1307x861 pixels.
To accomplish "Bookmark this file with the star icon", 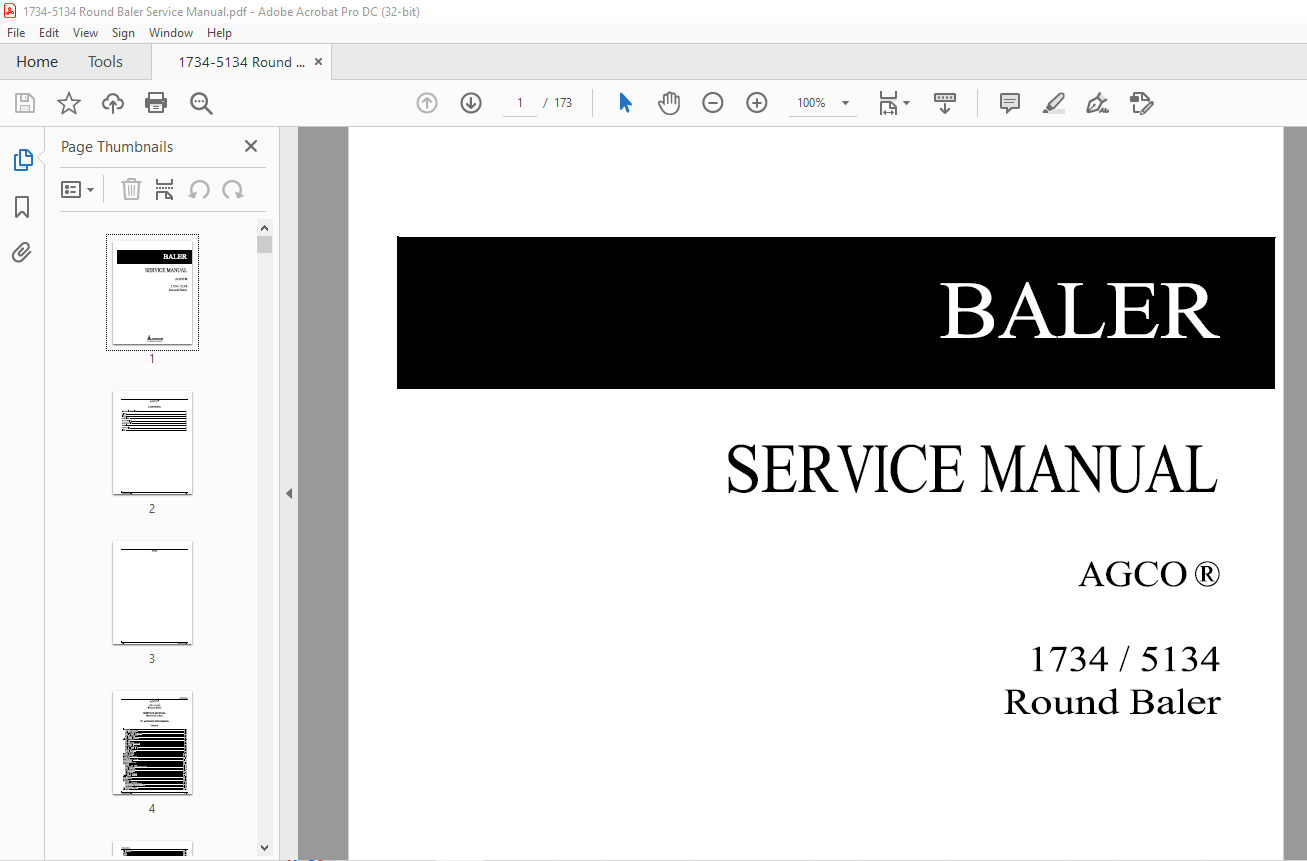I will coord(69,103).
